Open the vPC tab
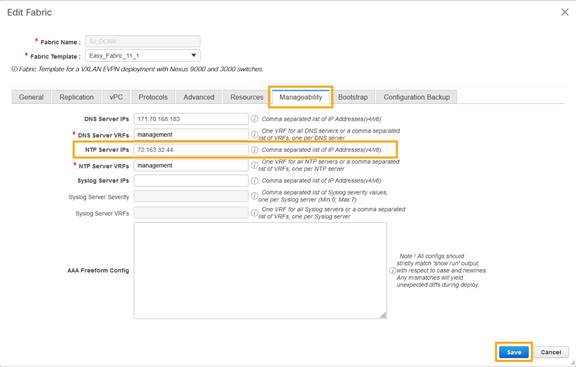576x367 pixels. click(116, 97)
